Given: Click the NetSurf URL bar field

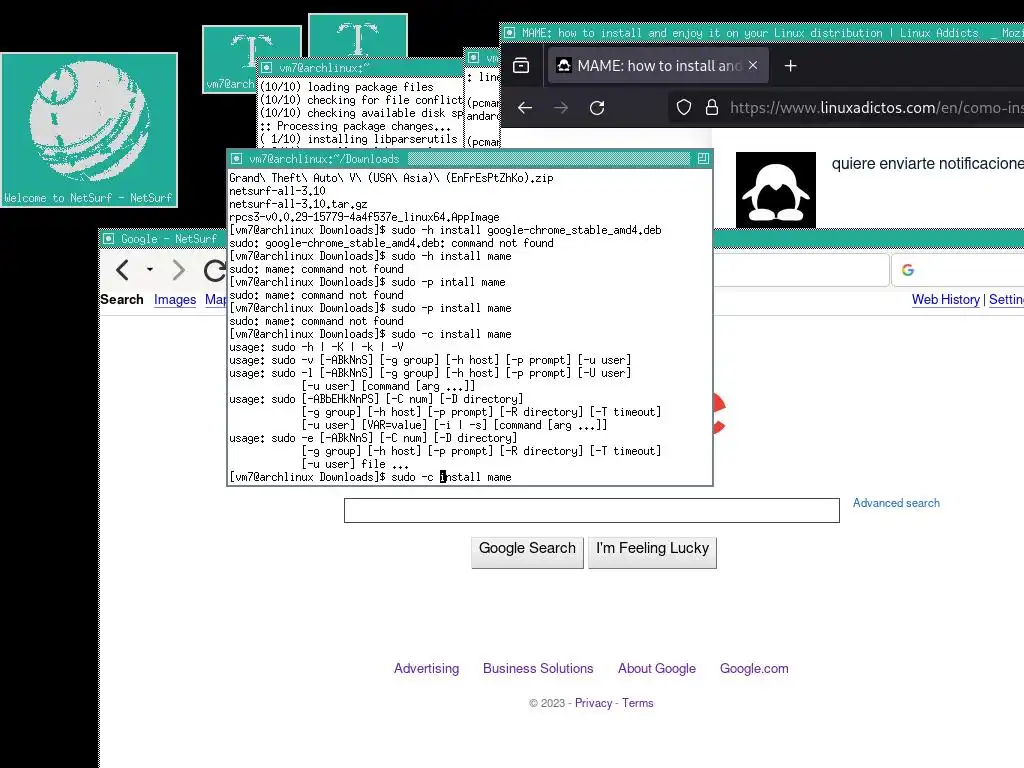Looking at the screenshot, I should tap(801, 270).
